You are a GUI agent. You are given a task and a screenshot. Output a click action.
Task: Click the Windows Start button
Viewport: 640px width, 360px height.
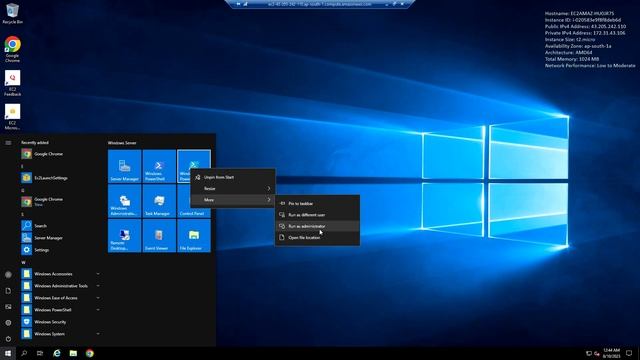tap(8, 353)
